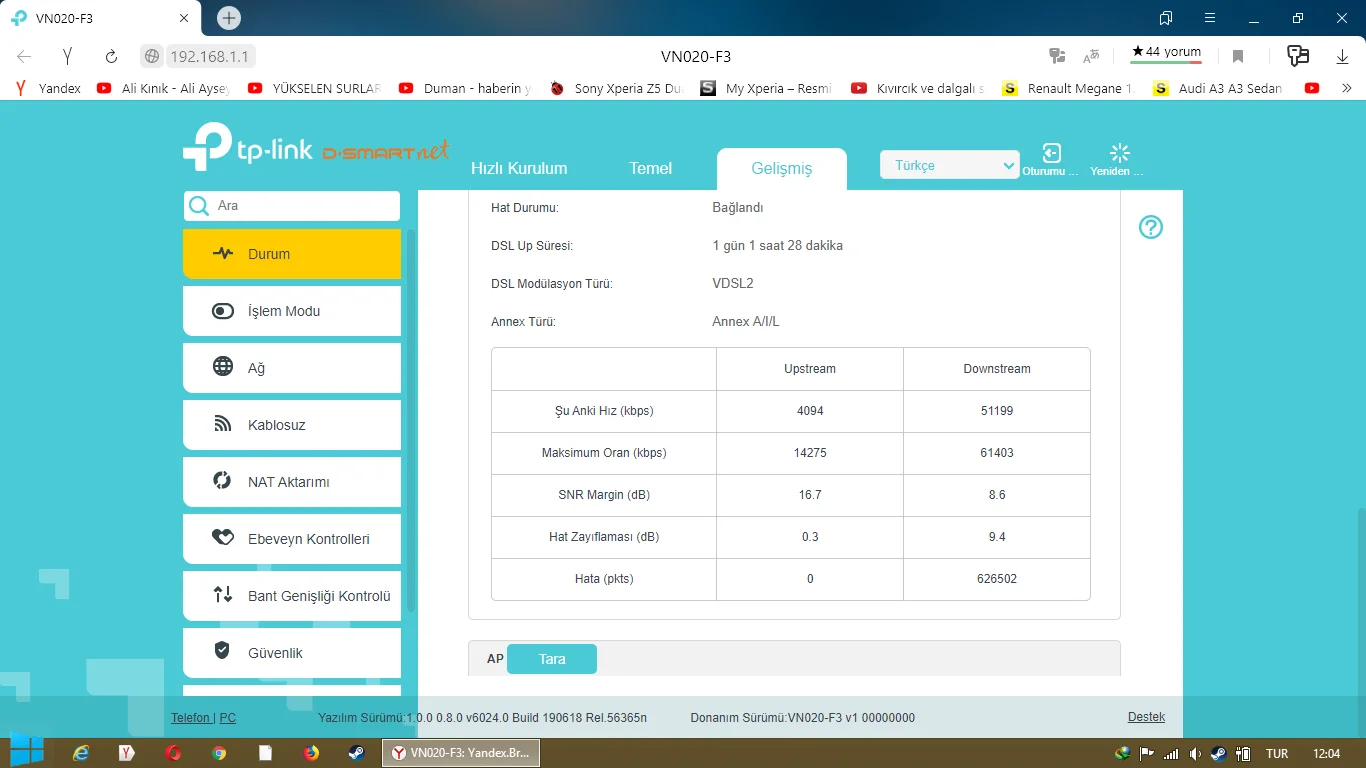
Task: Open the Kablosuz menu item
Action: 292,425
